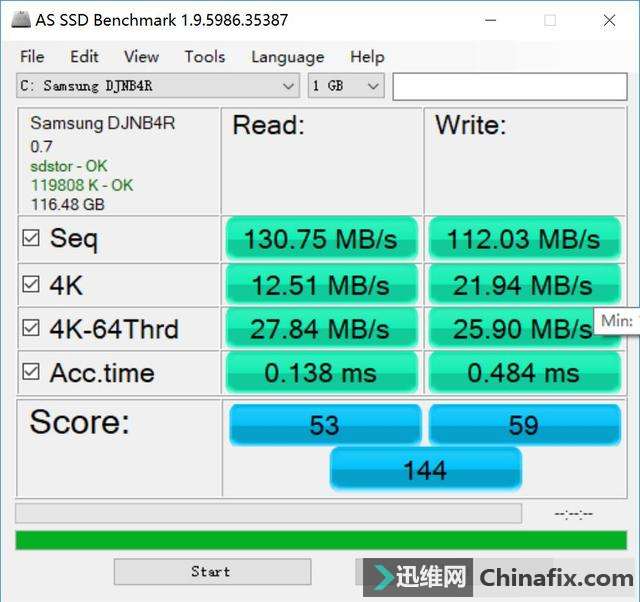Open the Language menu
The height and width of the screenshot is (602, 640).
[x=288, y=57]
